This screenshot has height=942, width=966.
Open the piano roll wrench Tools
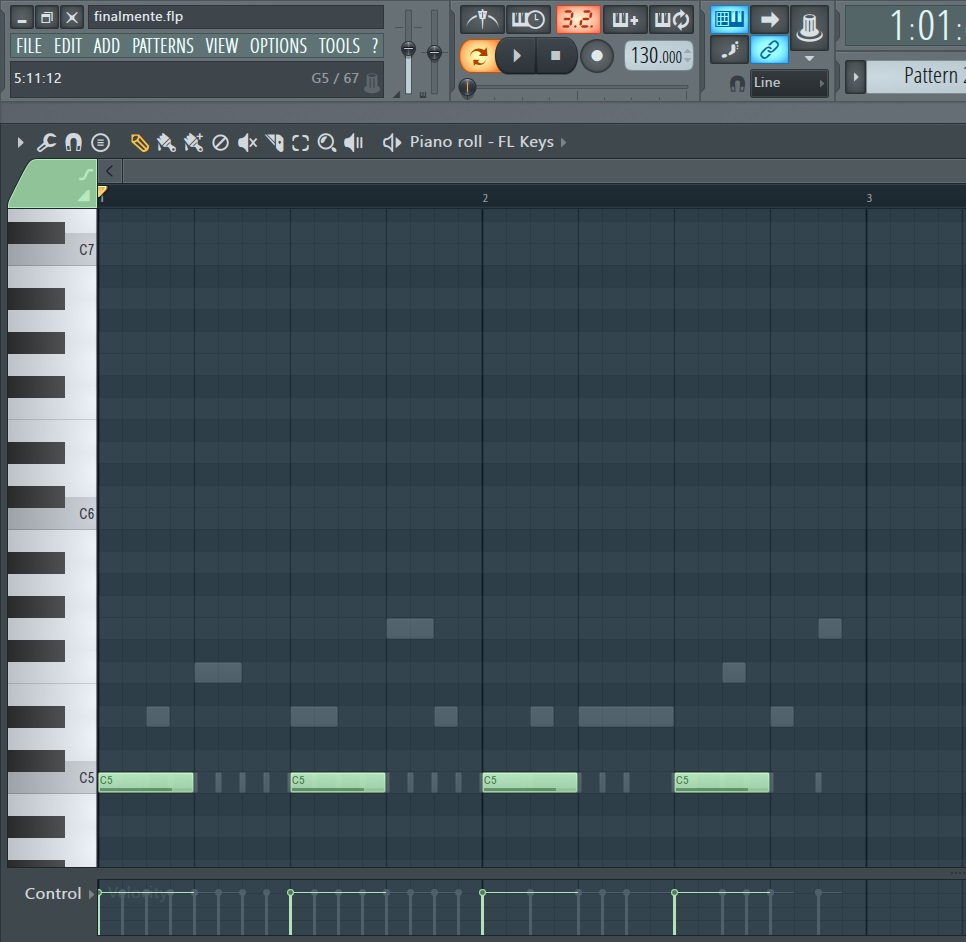[46, 143]
